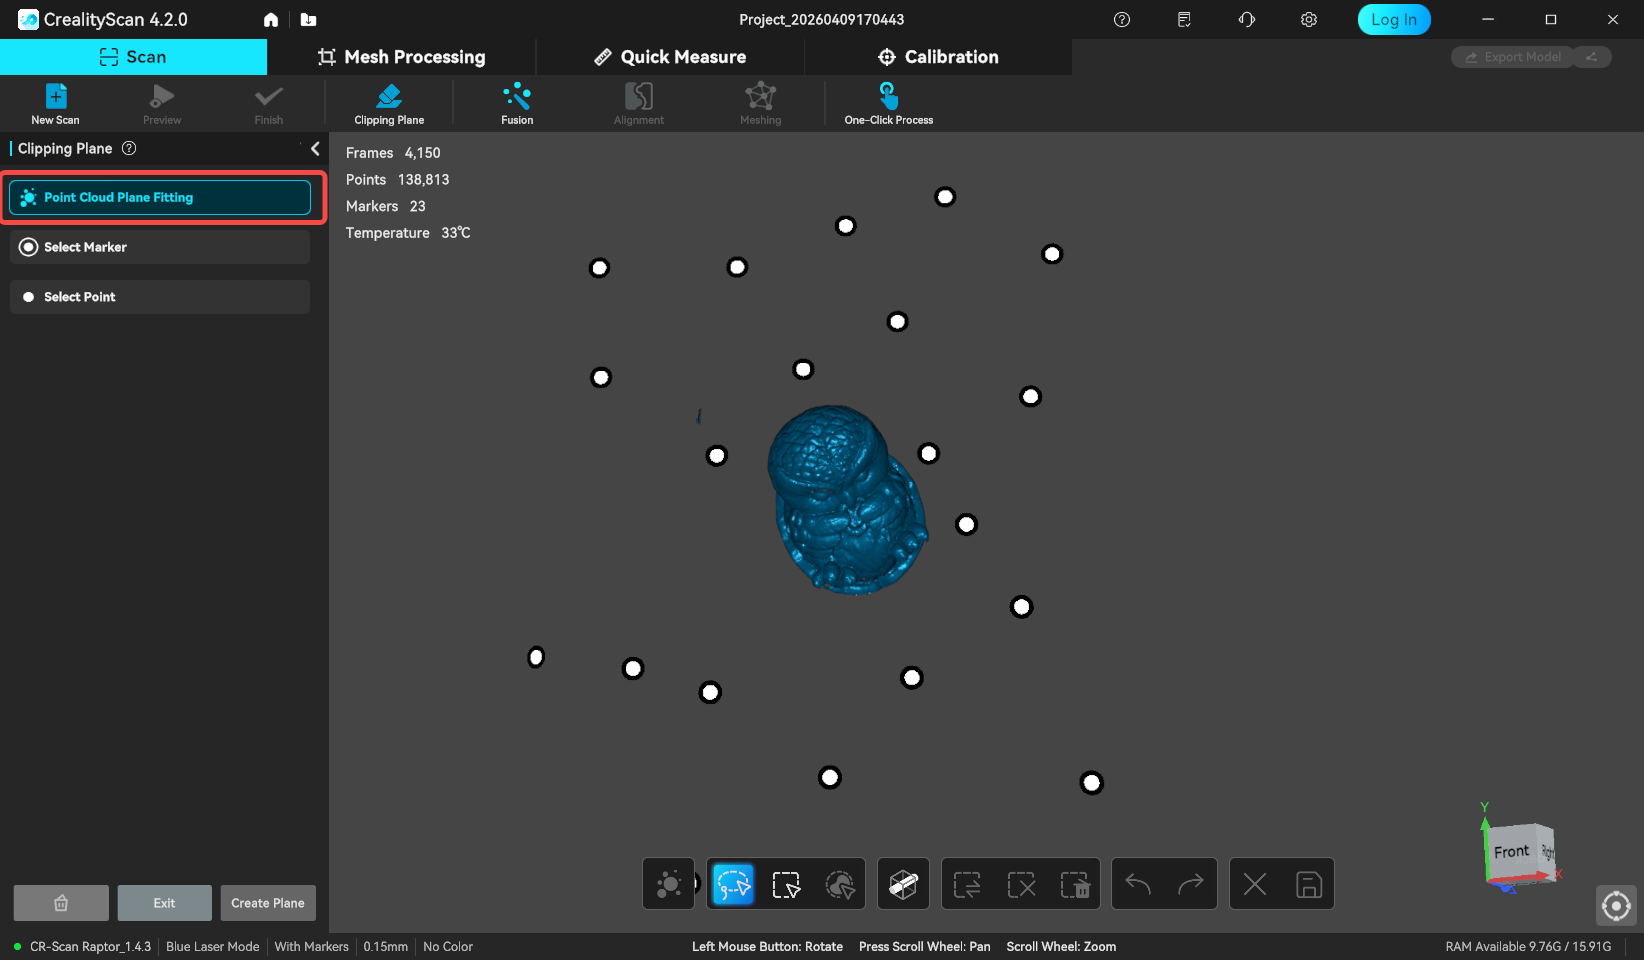
Task: Choose the Select Marker option
Action: 160,247
